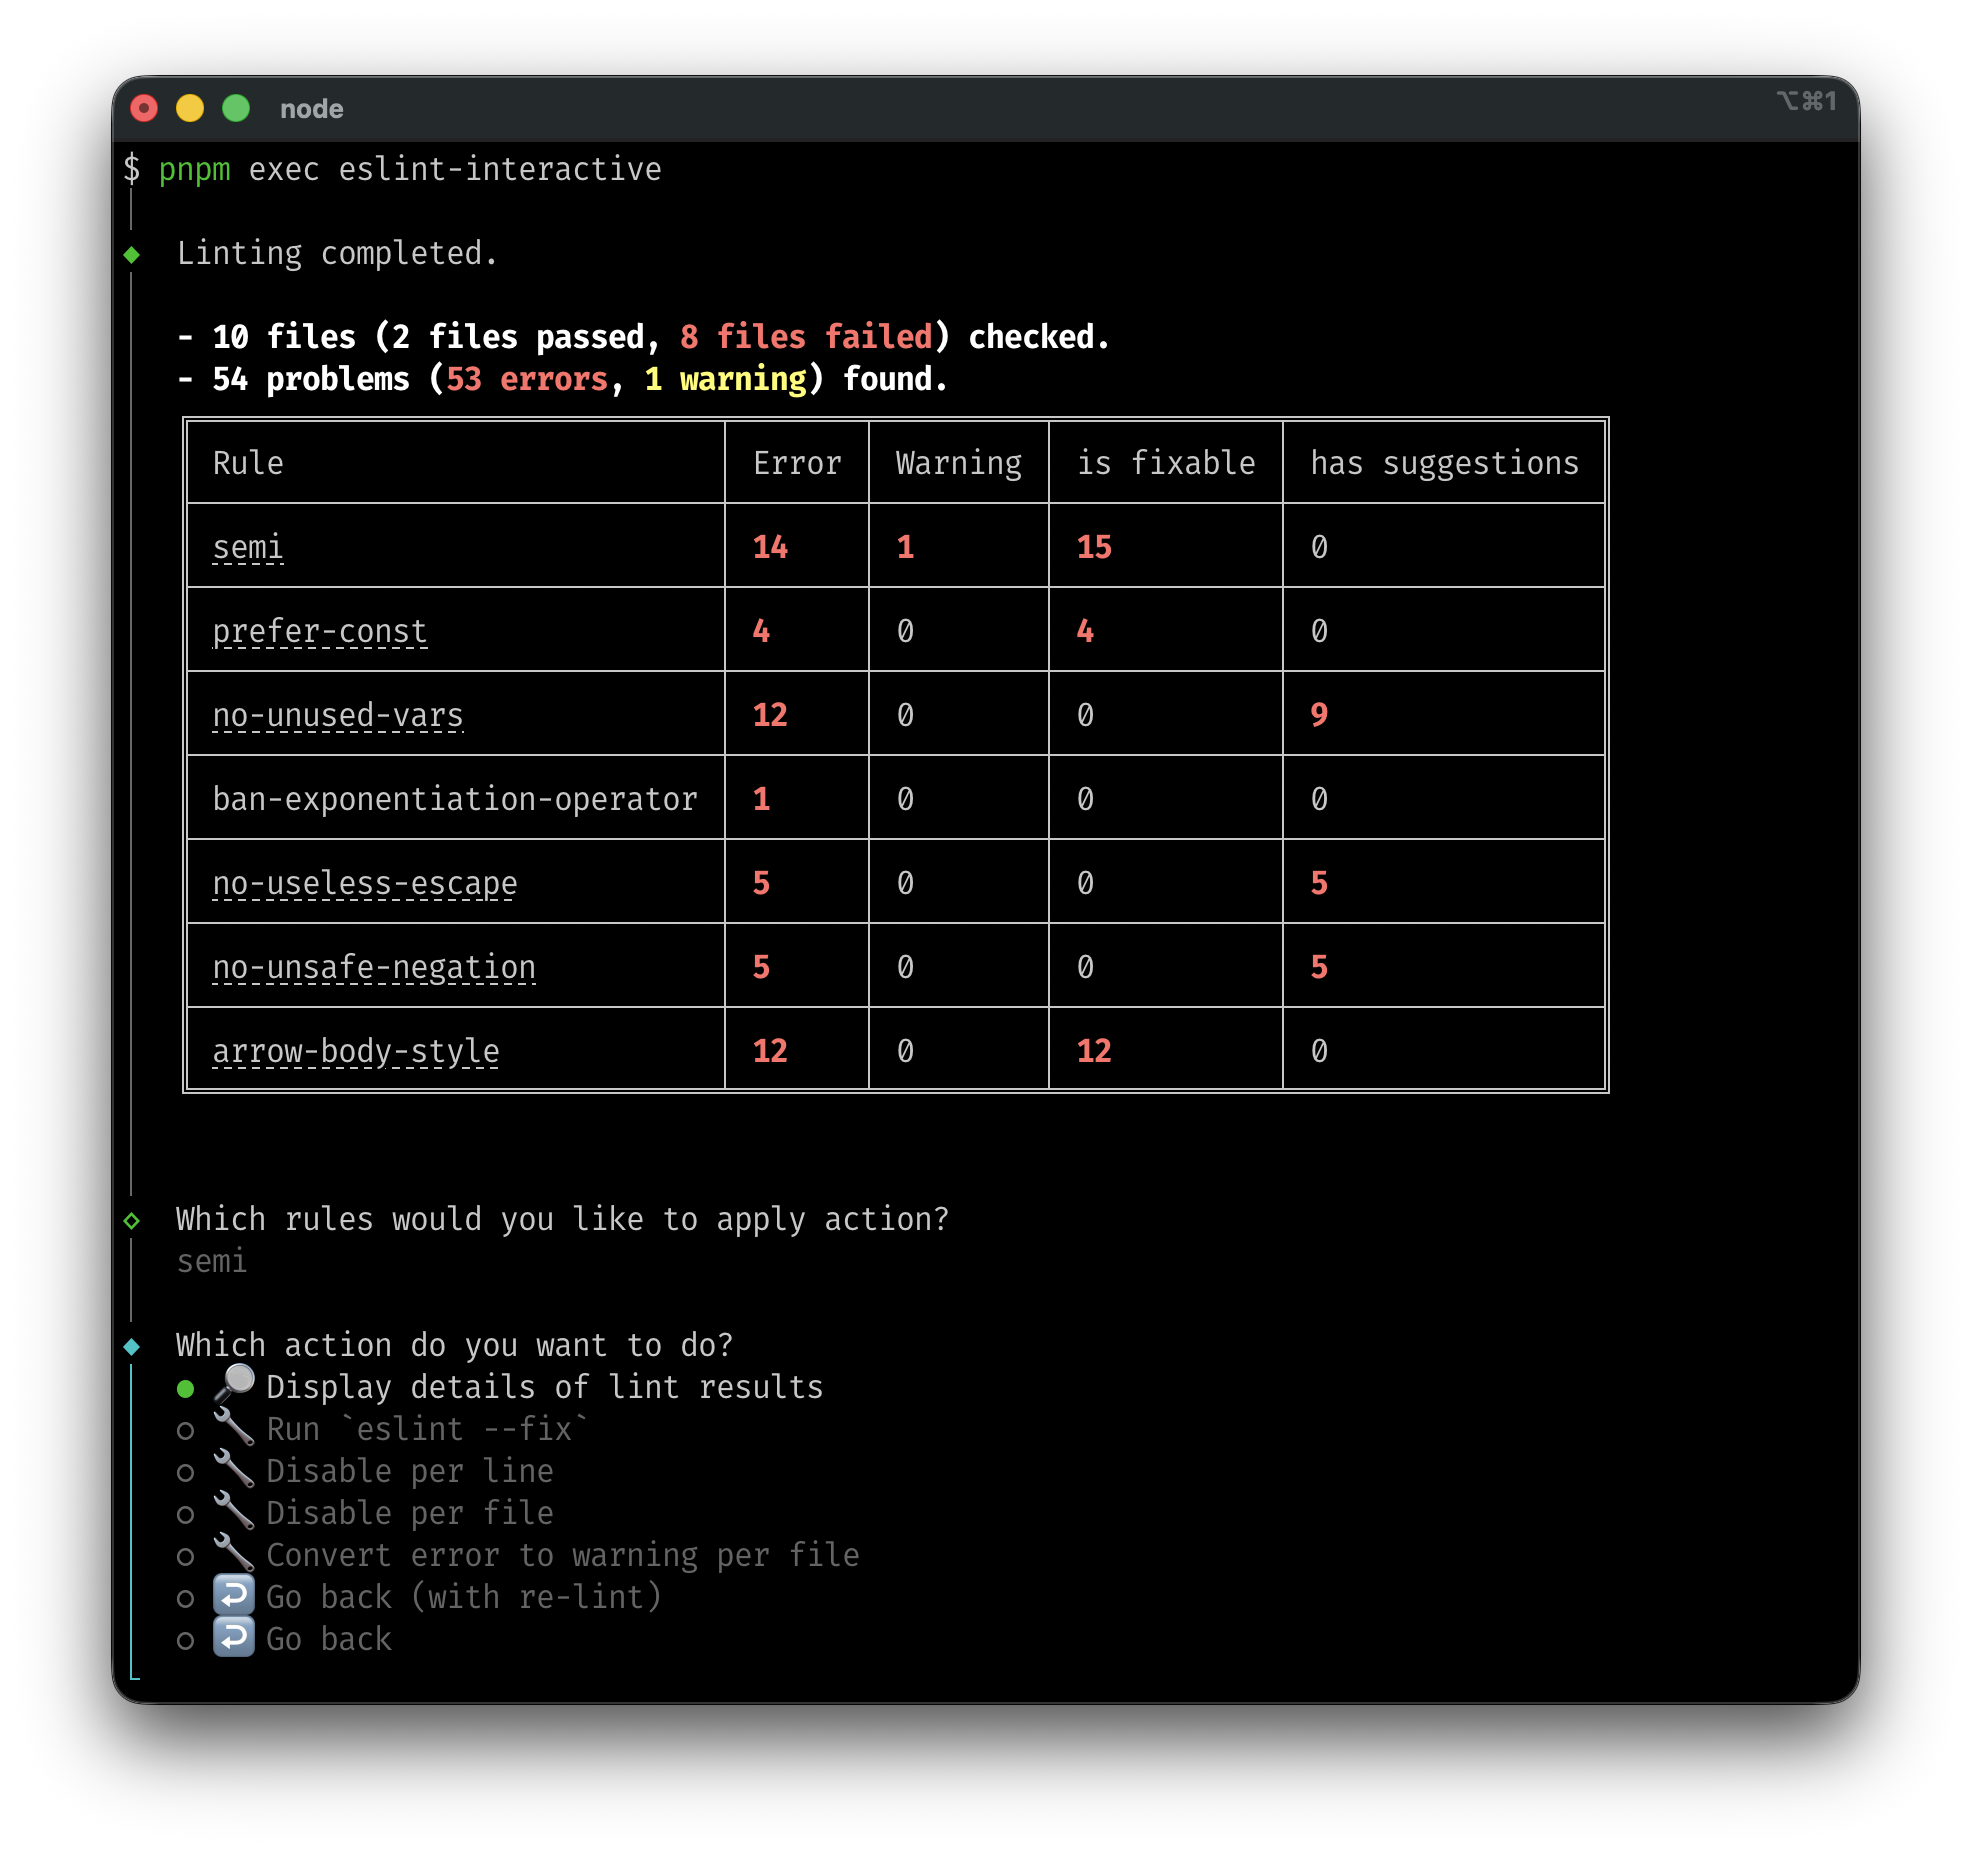Screen dimensions: 1972x1852
Task: Click the wrench icon beside Convert error to warning
Action: [234, 1554]
